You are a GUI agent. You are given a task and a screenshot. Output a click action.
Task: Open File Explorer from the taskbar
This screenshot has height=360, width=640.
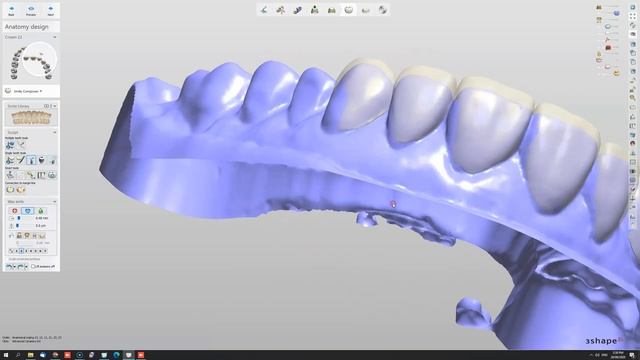30,355
